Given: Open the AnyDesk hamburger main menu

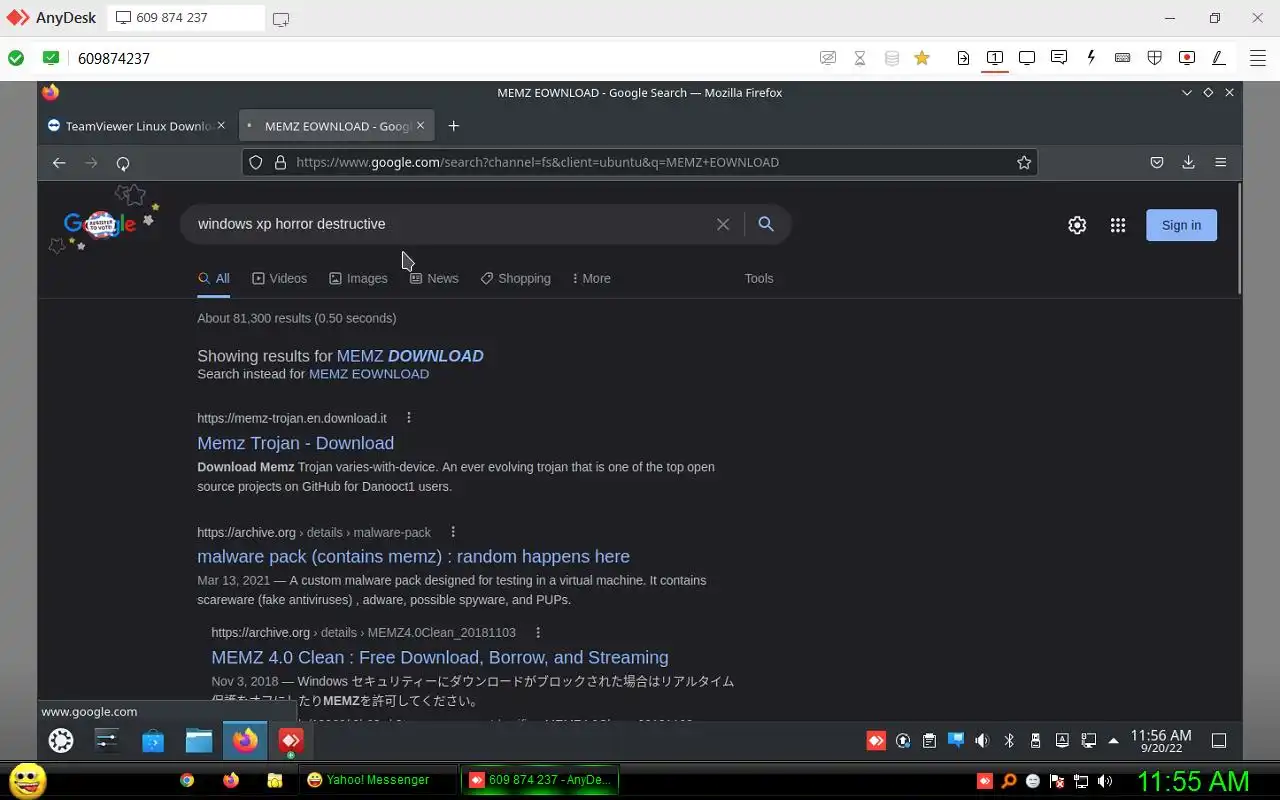Looking at the screenshot, I should click(1258, 58).
